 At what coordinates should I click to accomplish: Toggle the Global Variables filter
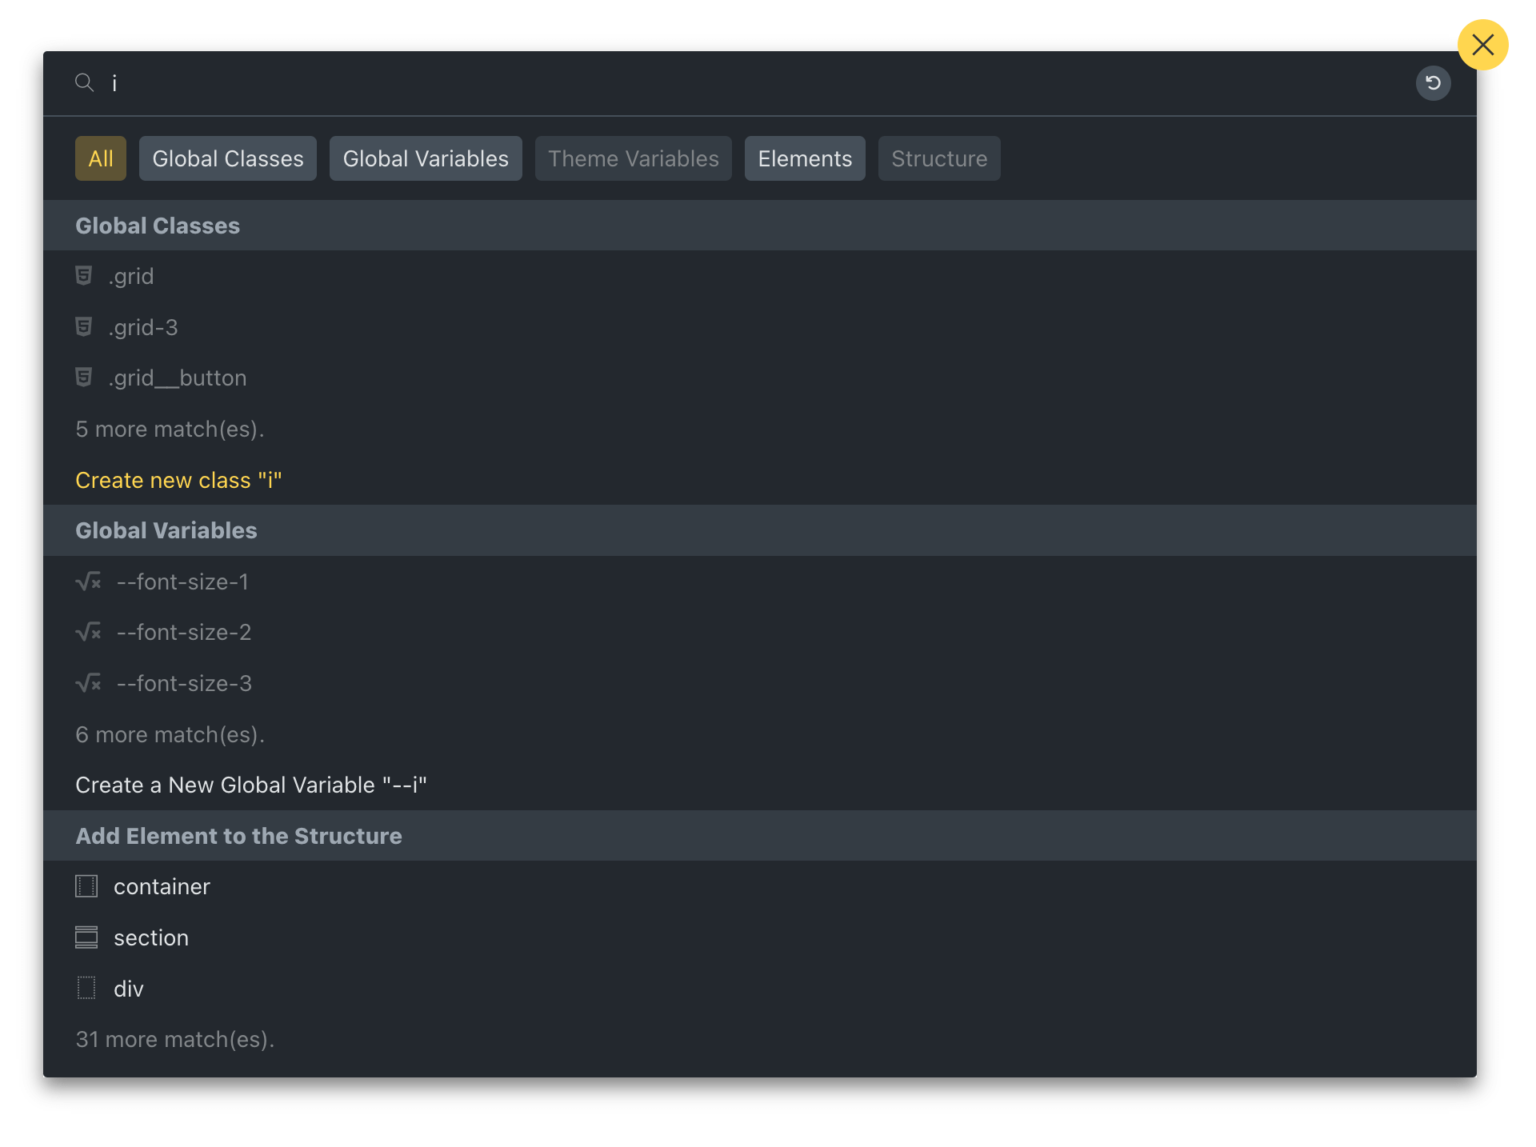click(x=425, y=159)
